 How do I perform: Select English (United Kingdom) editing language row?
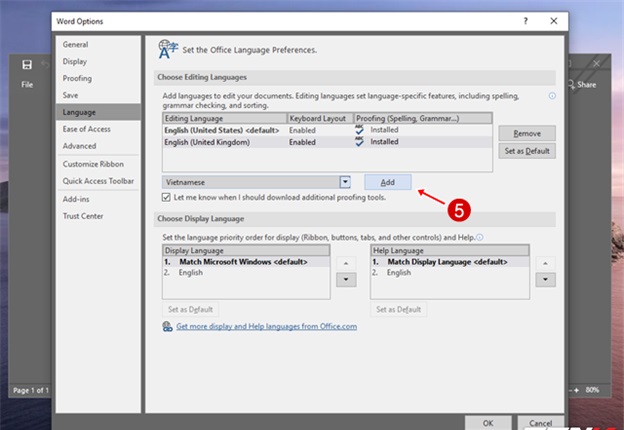click(x=224, y=142)
